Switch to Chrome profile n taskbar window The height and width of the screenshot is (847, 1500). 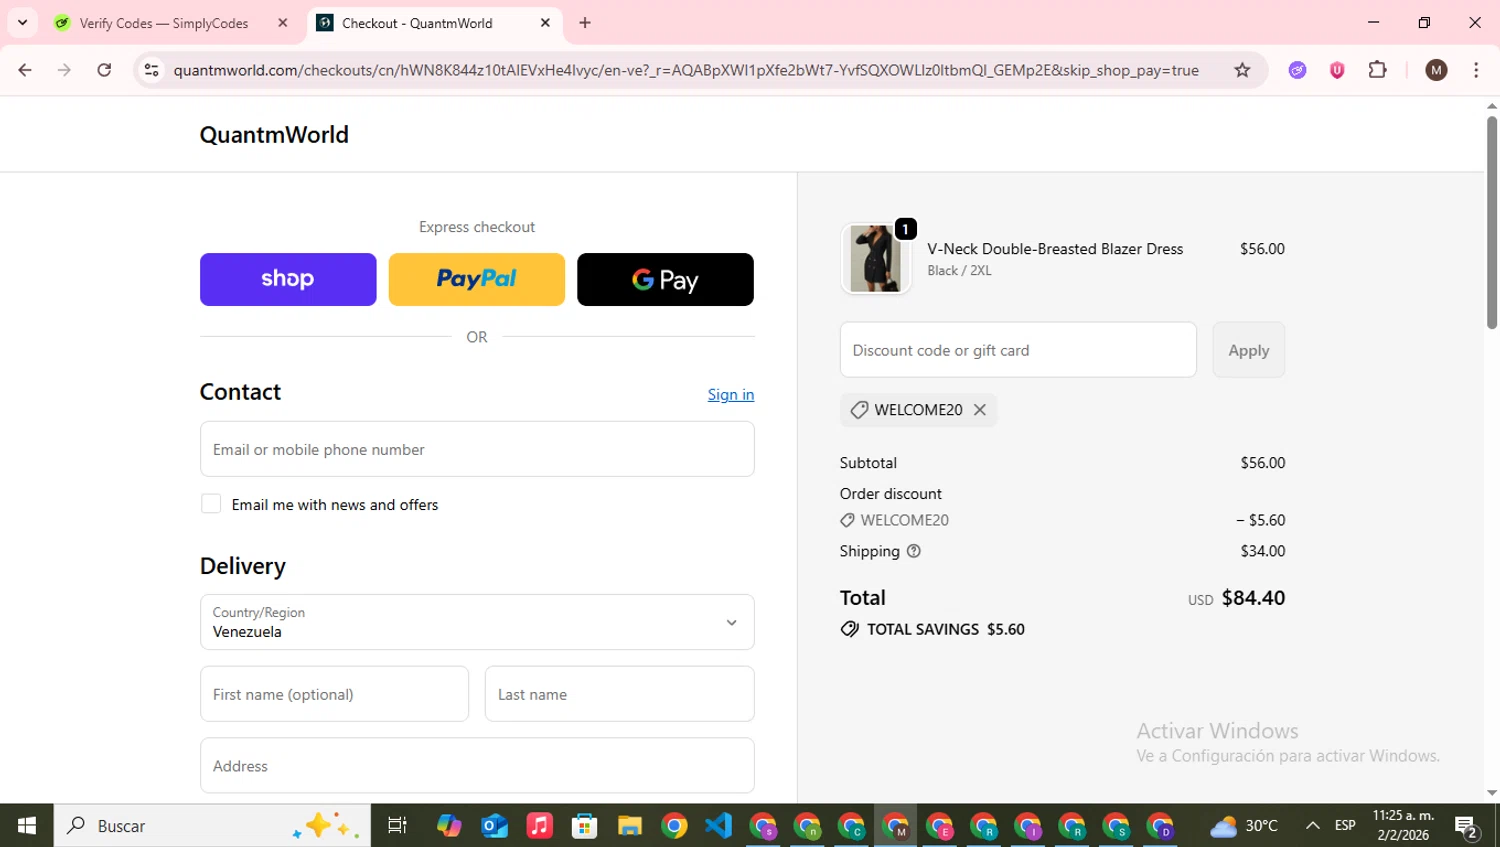[807, 826]
